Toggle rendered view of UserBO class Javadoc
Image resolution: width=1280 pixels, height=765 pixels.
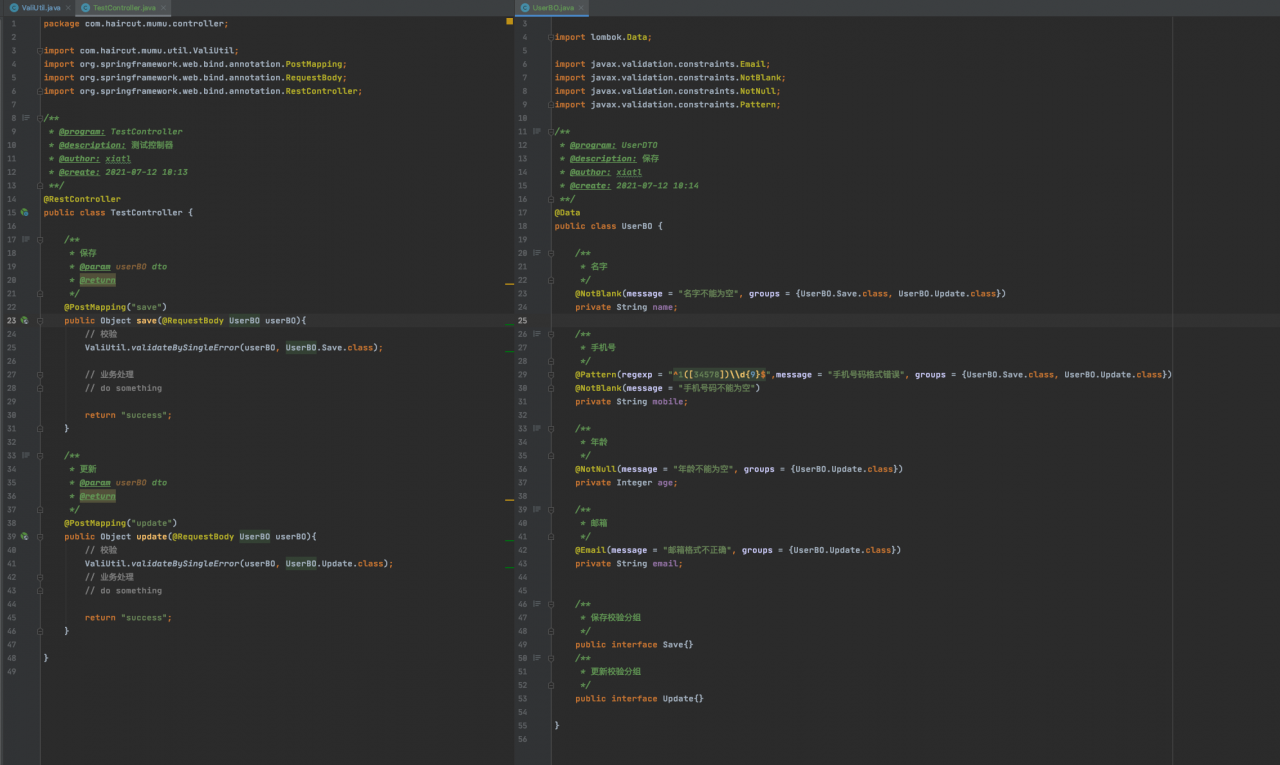[537, 131]
